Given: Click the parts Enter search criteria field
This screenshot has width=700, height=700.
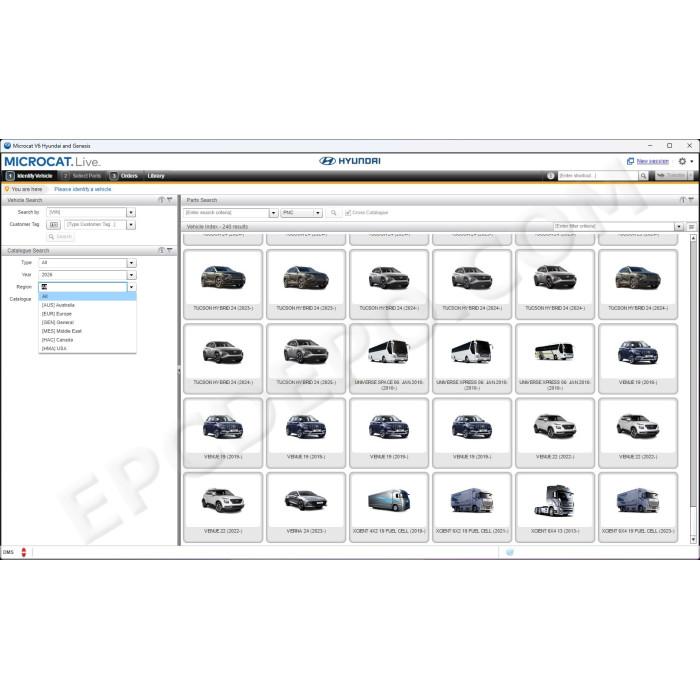Looking at the screenshot, I should [x=226, y=213].
